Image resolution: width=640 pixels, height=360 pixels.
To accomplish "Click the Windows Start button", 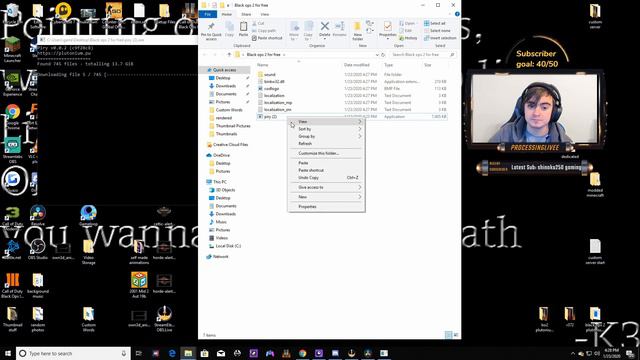I will (x=8, y=353).
